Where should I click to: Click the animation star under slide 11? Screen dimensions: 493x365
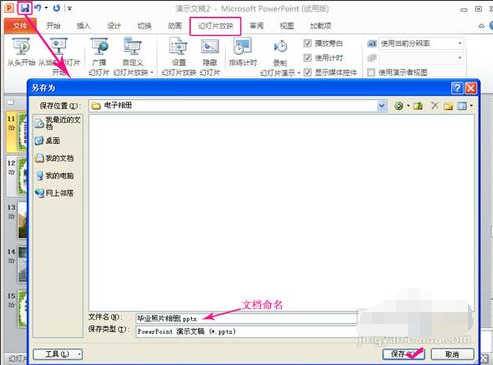[x=11, y=128]
